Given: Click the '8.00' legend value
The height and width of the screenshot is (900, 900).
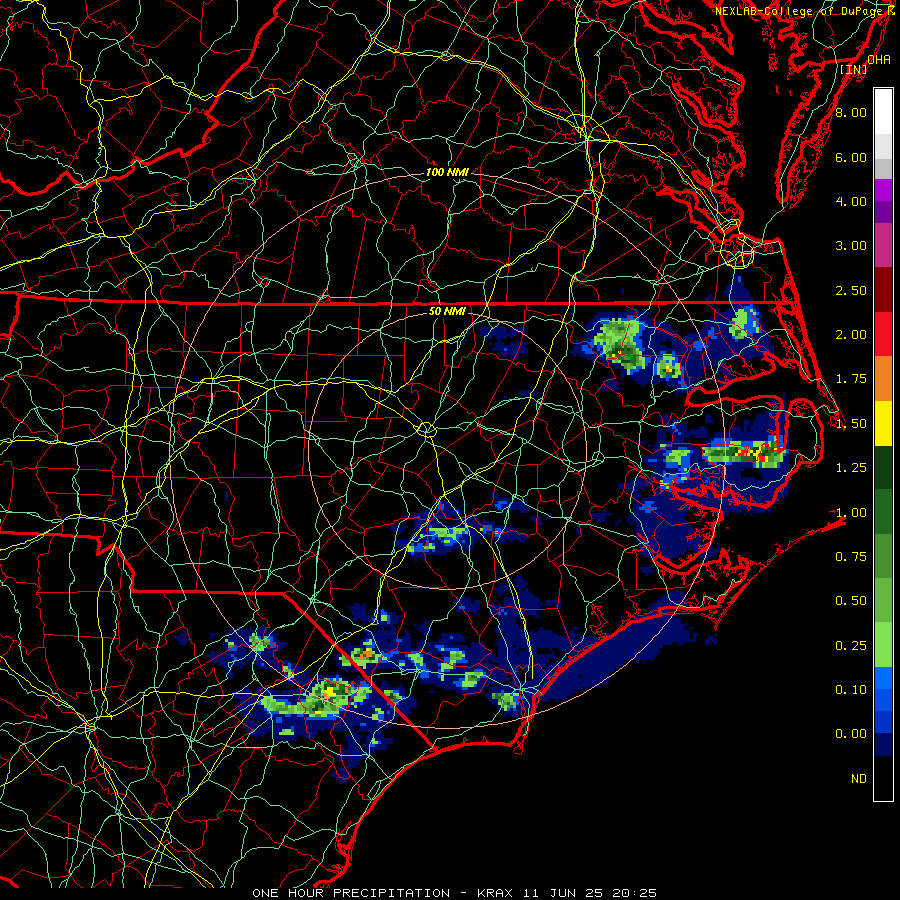Looking at the screenshot, I should (x=851, y=112).
